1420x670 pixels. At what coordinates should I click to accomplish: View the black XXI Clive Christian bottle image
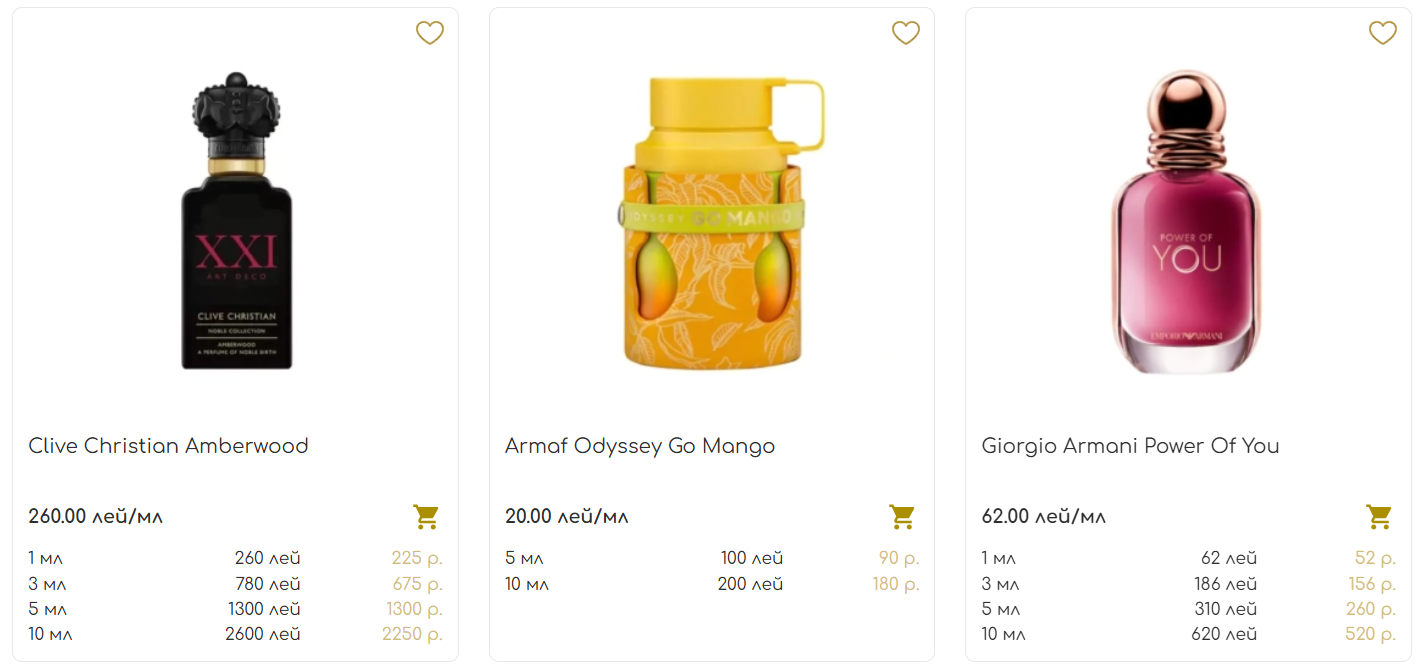[236, 220]
